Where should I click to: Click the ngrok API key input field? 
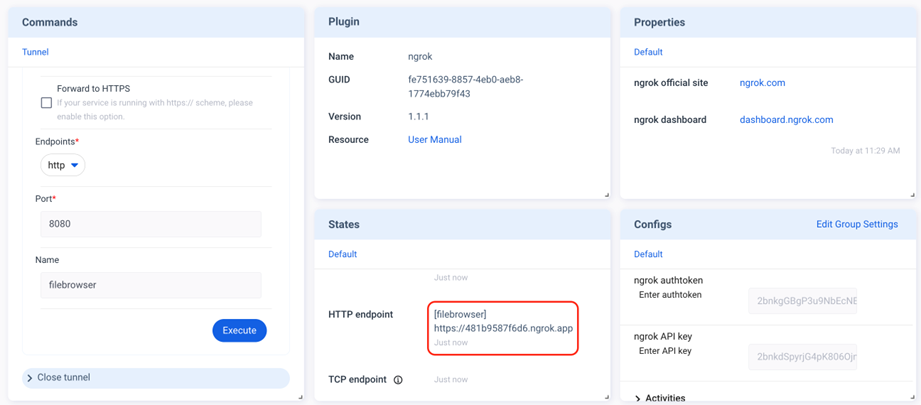click(x=802, y=357)
